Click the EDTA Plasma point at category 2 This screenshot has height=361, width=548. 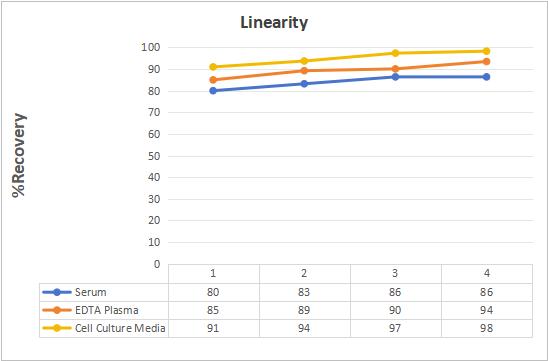point(304,71)
